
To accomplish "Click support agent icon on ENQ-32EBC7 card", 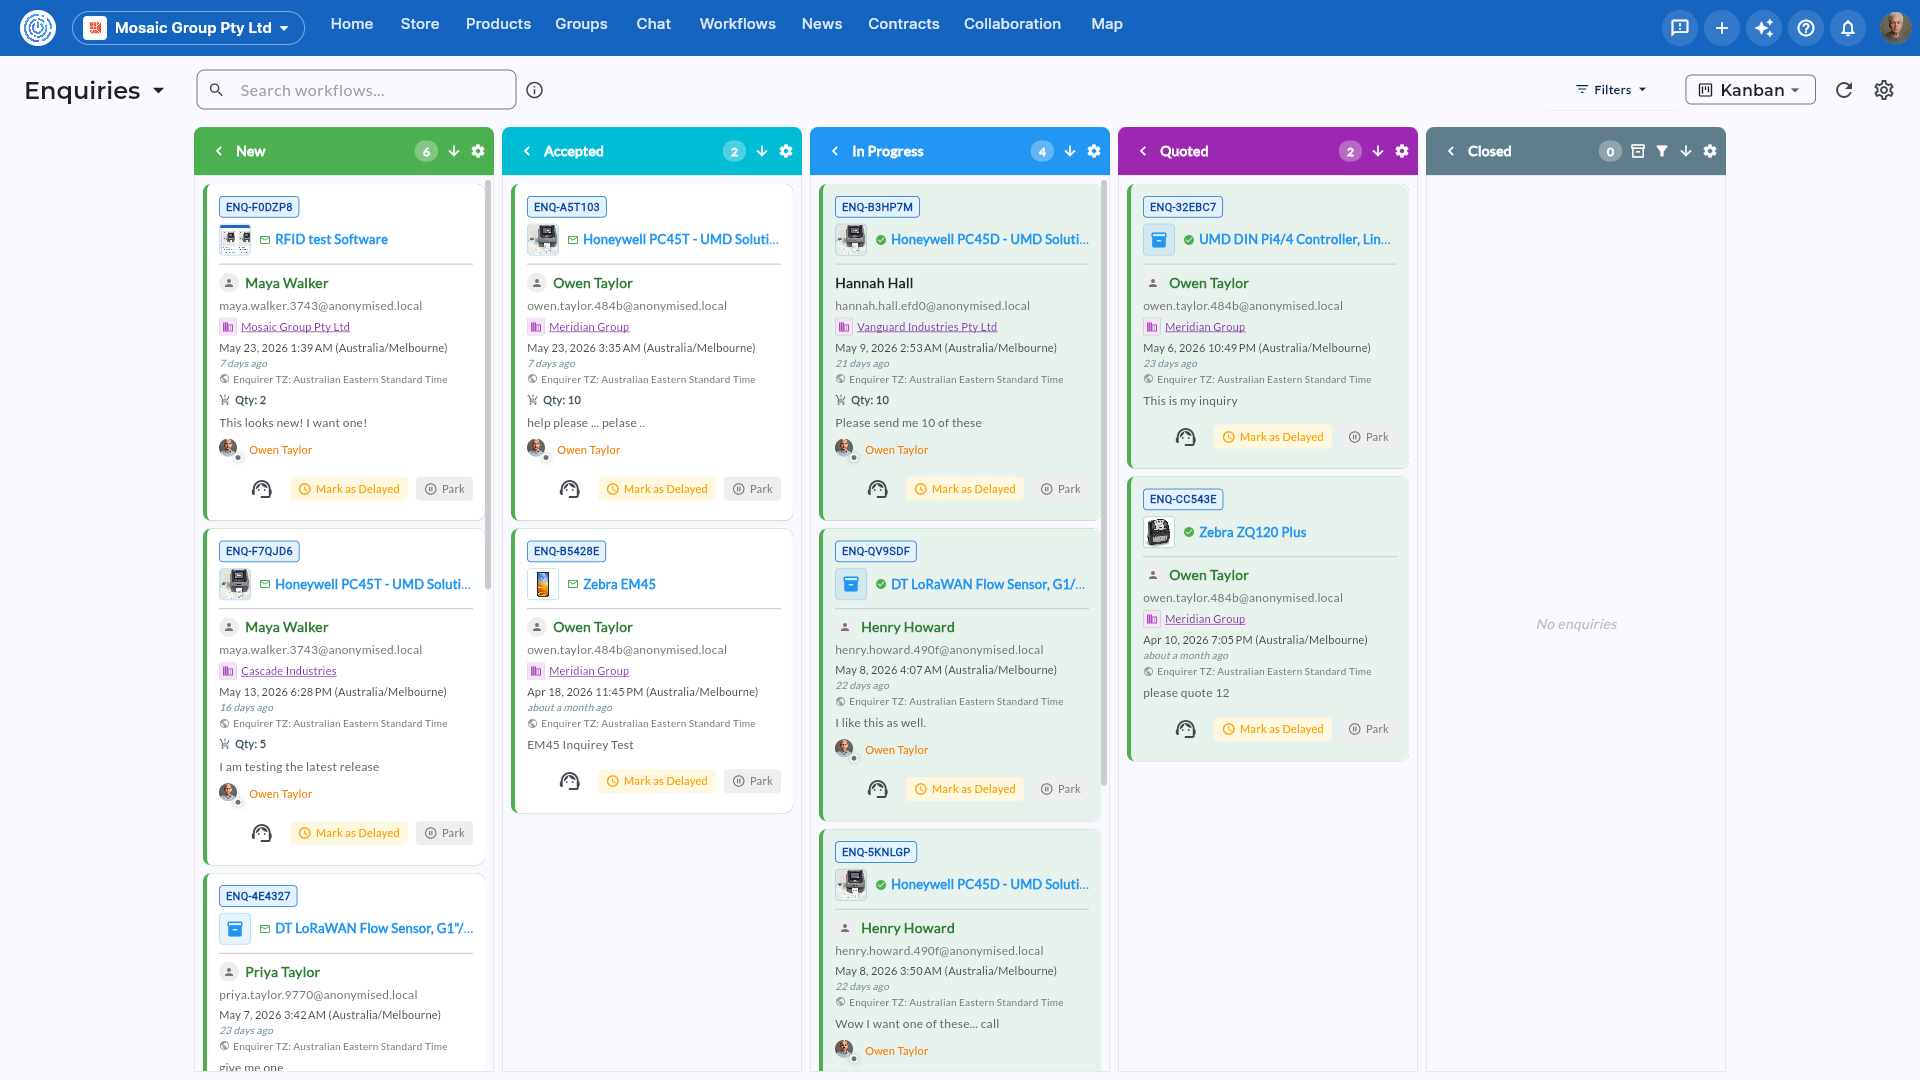I will [x=1186, y=437].
